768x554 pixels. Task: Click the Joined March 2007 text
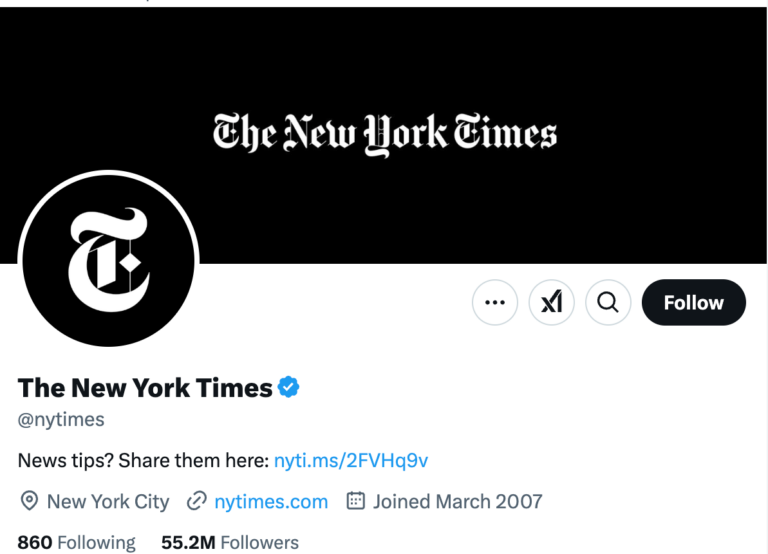click(457, 502)
